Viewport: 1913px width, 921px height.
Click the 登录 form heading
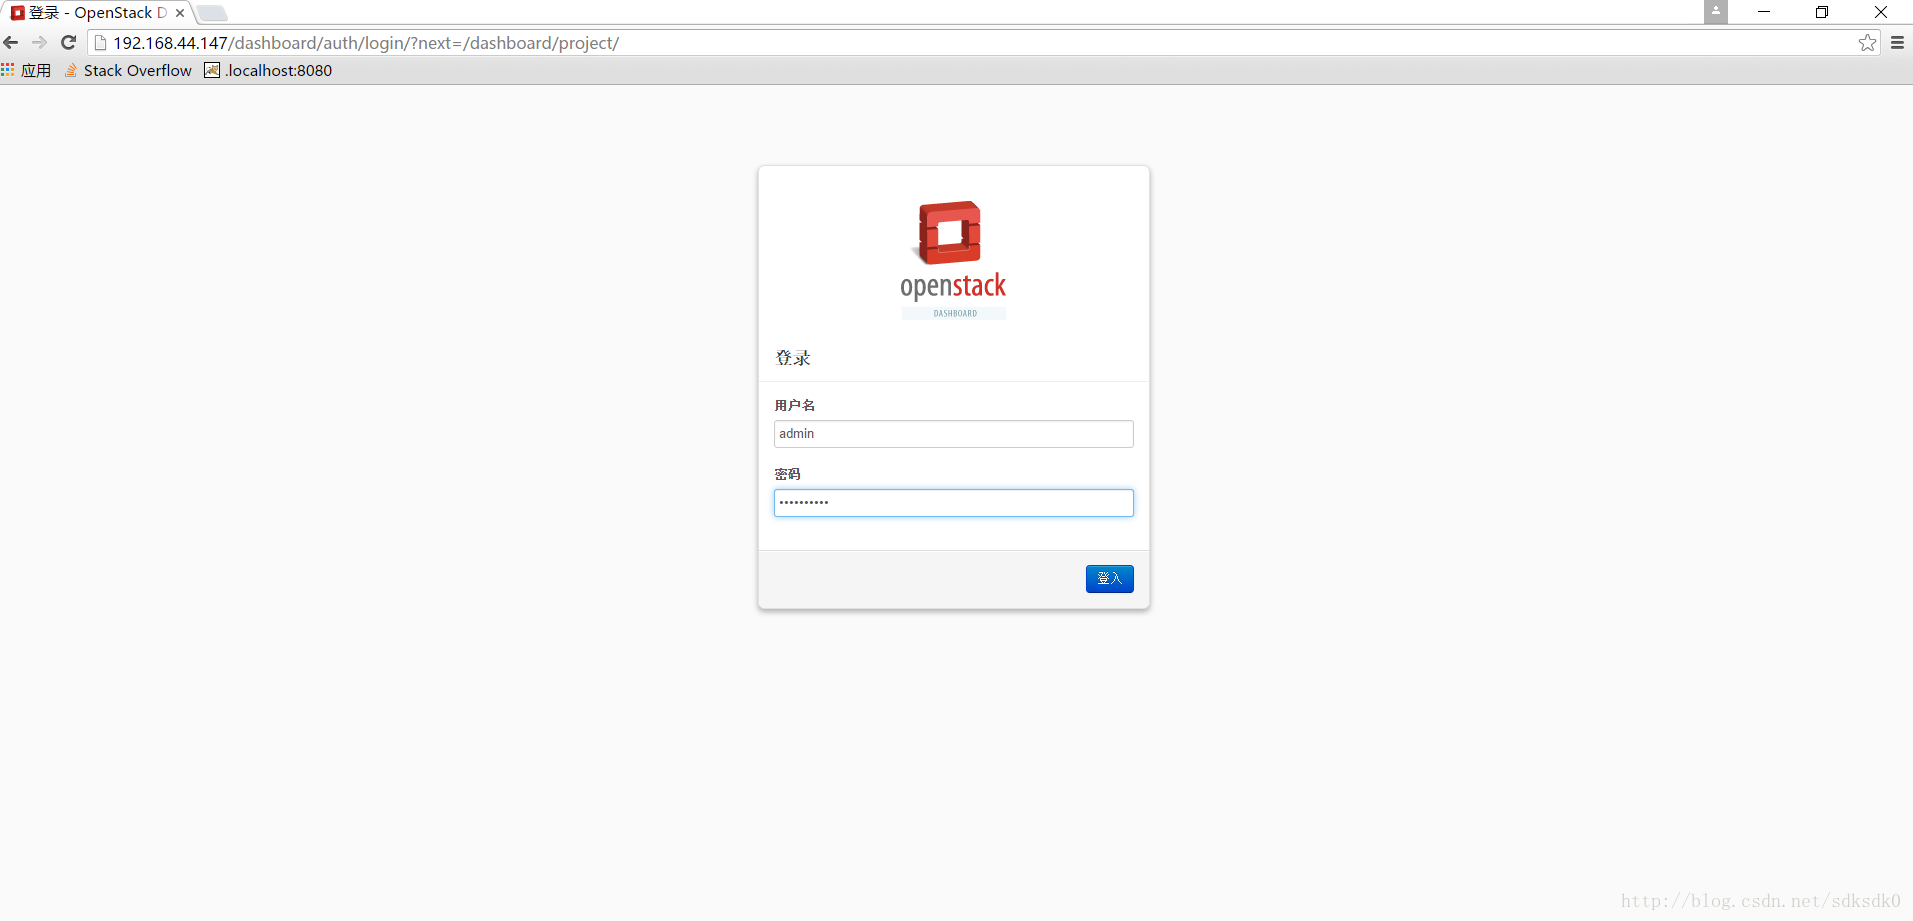pyautogui.click(x=792, y=357)
